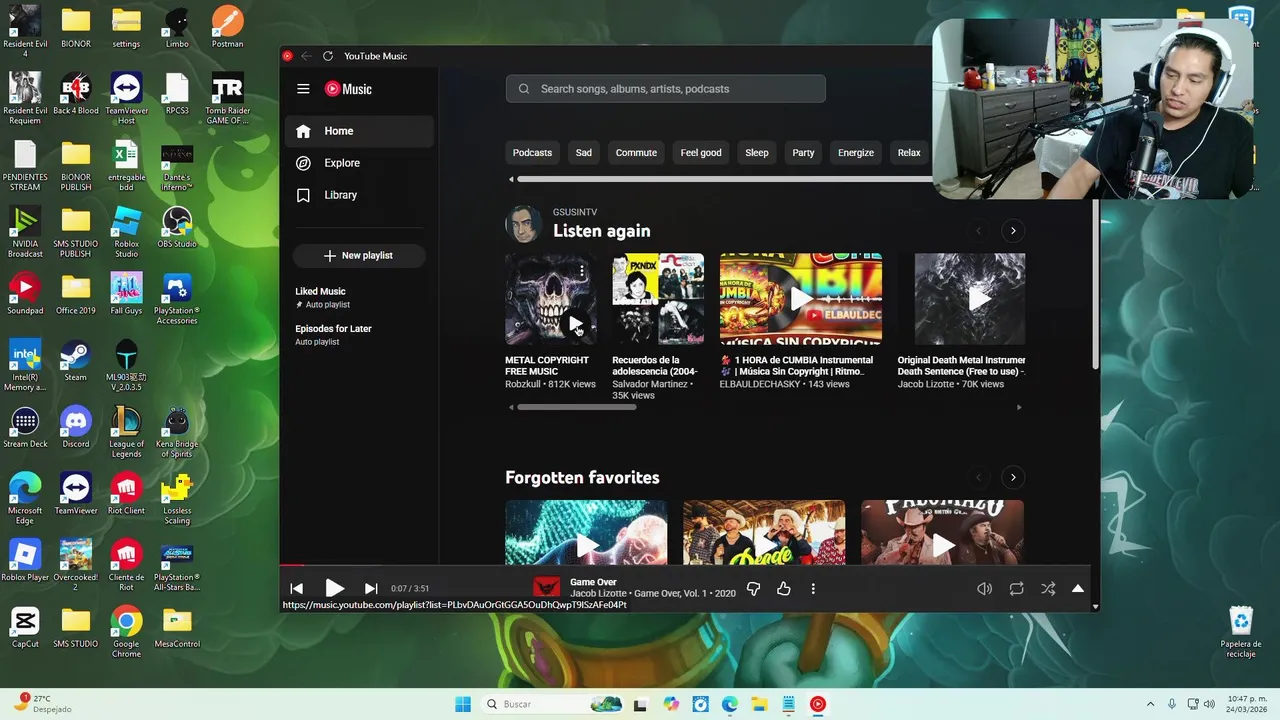Go back using the title bar arrow
Screen dimensions: 1280x720
[306, 56]
